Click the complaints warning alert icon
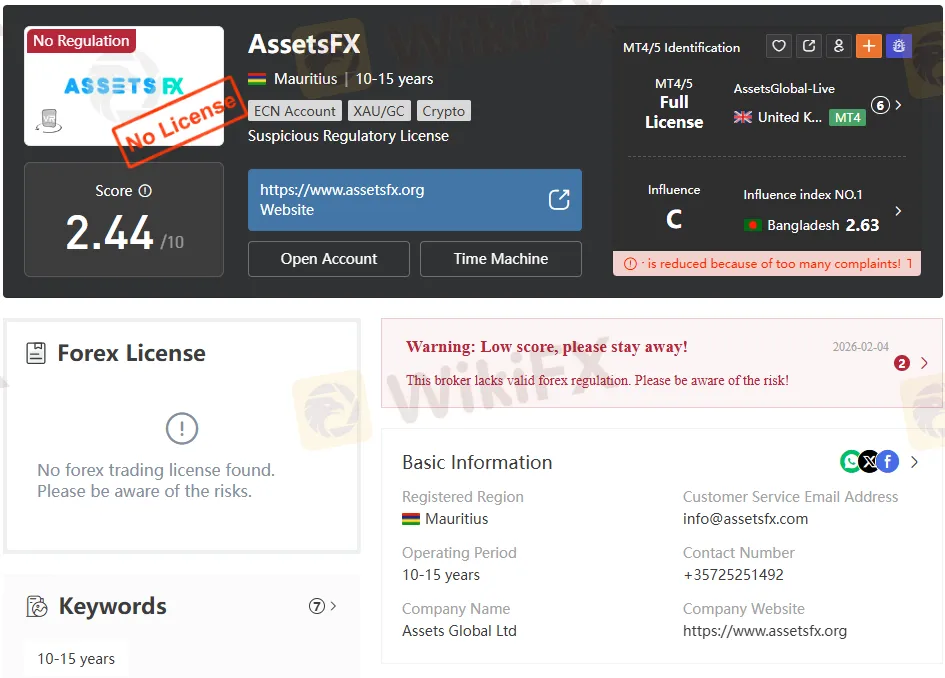945x678 pixels. coord(630,264)
